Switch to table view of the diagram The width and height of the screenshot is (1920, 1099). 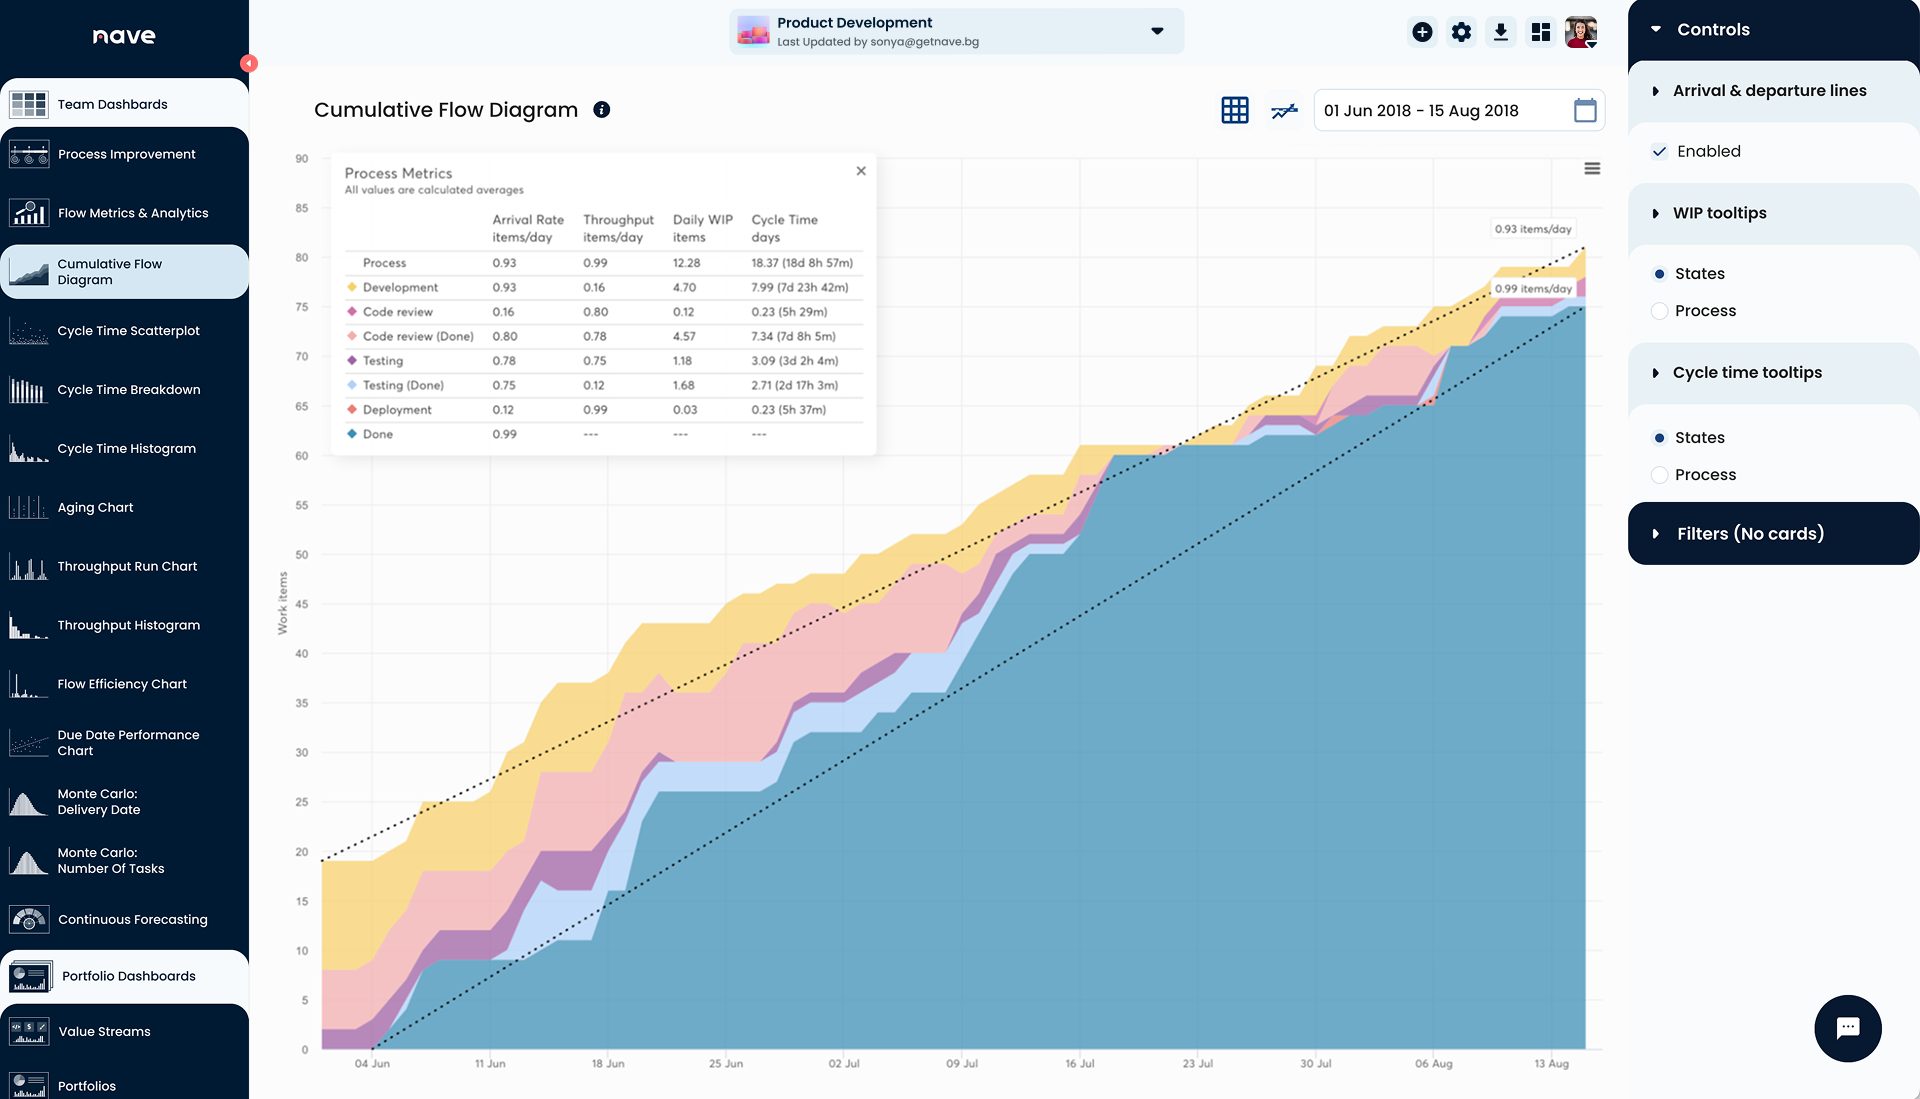[x=1234, y=110]
